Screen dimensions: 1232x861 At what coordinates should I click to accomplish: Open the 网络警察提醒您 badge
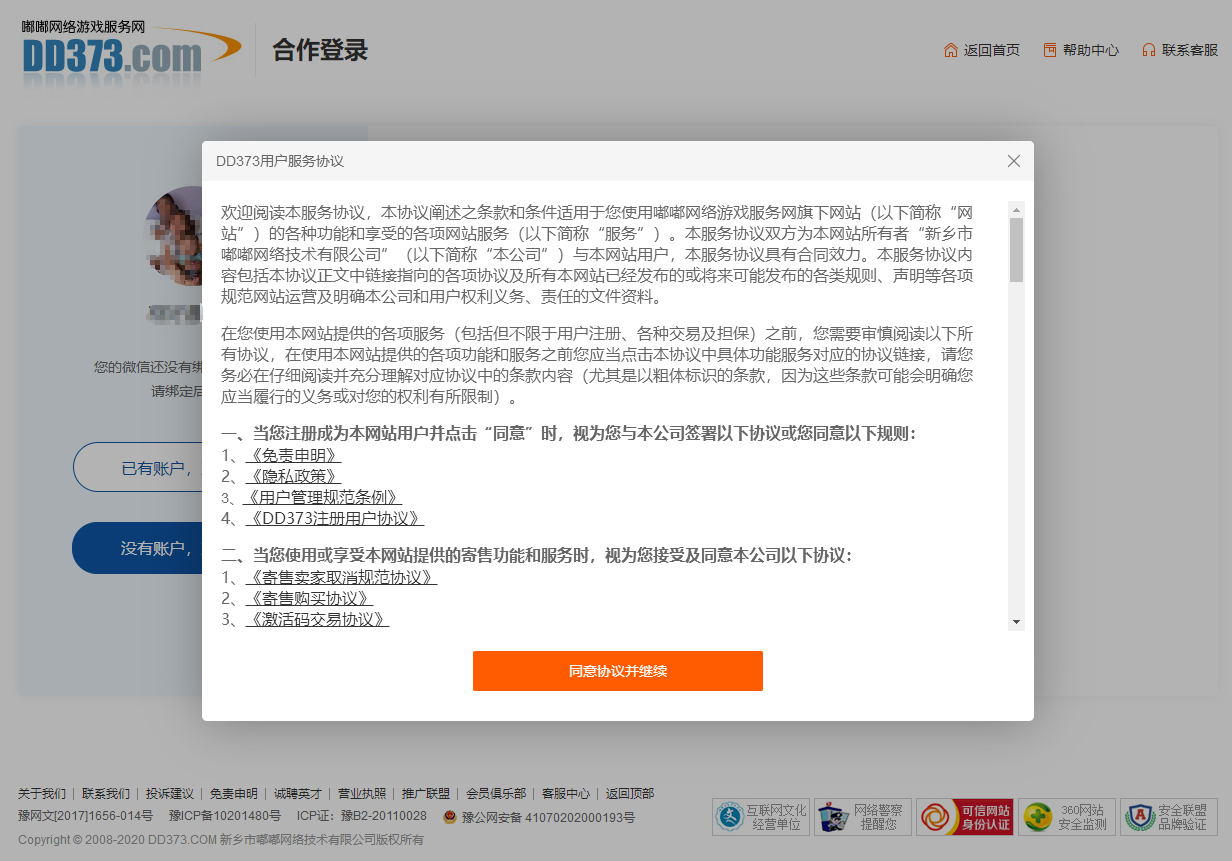(862, 817)
